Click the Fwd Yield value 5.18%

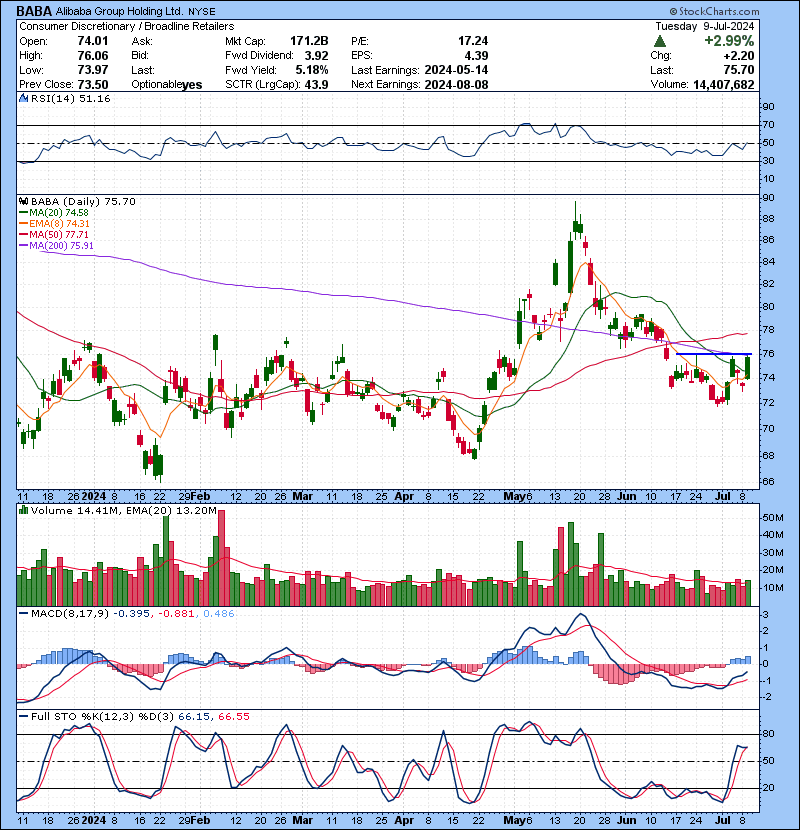coord(313,70)
